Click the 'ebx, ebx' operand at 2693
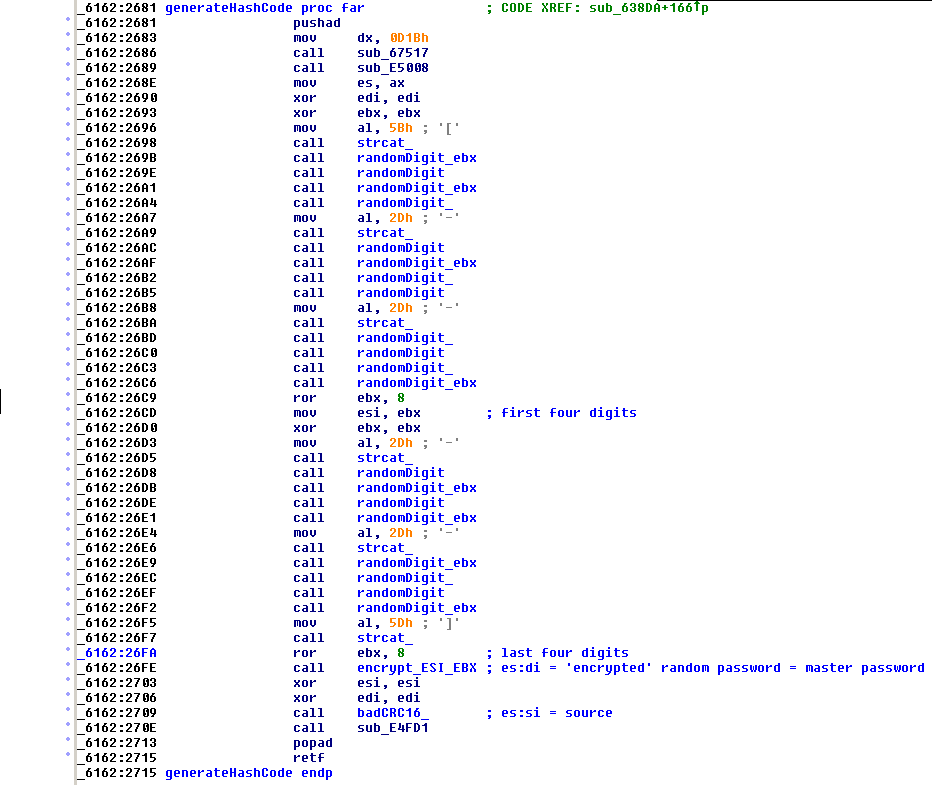Image resolution: width=932 pixels, height=785 pixels. pos(389,113)
